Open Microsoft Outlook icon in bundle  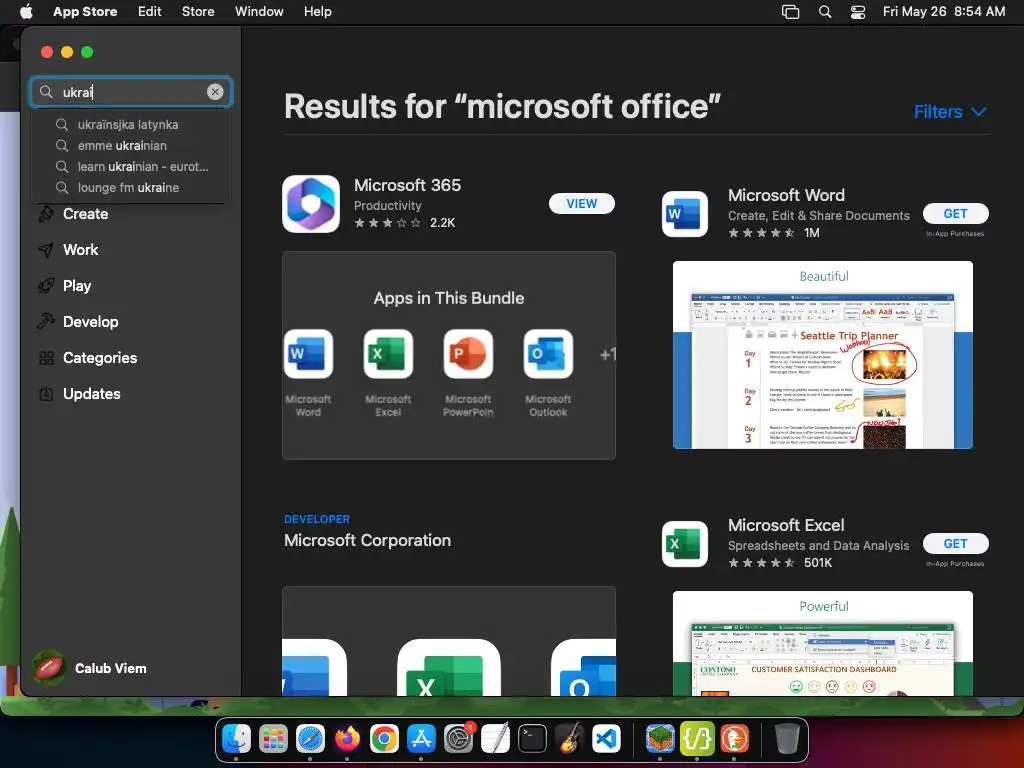548,354
